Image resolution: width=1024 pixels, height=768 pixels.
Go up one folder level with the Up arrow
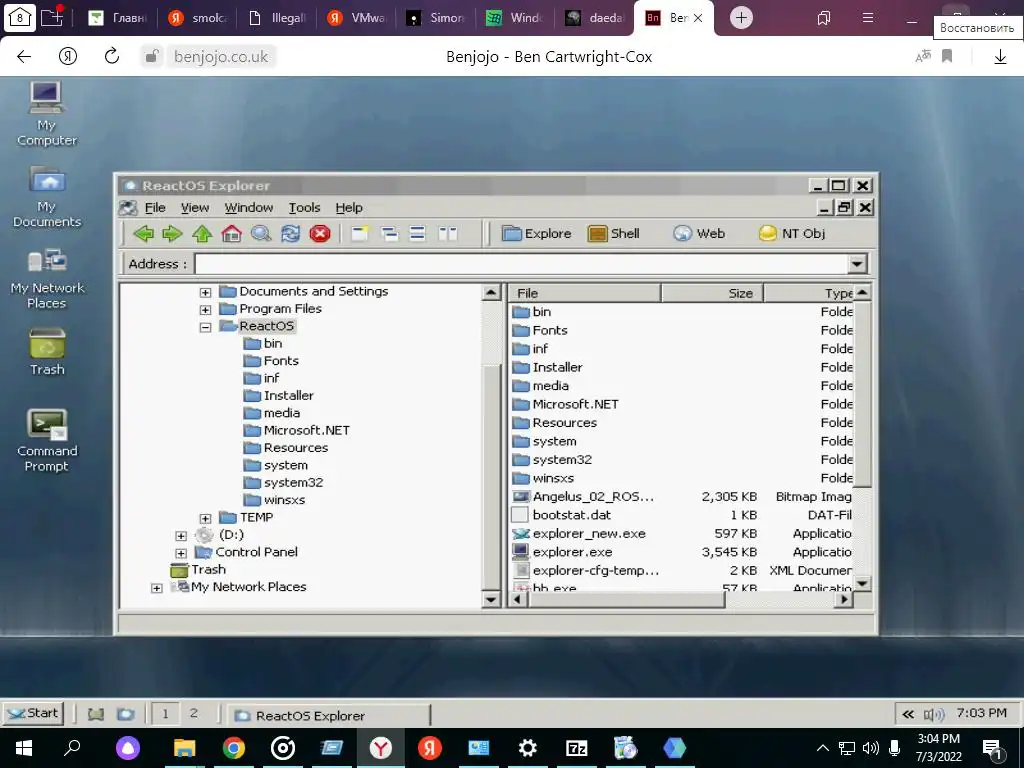(x=202, y=233)
